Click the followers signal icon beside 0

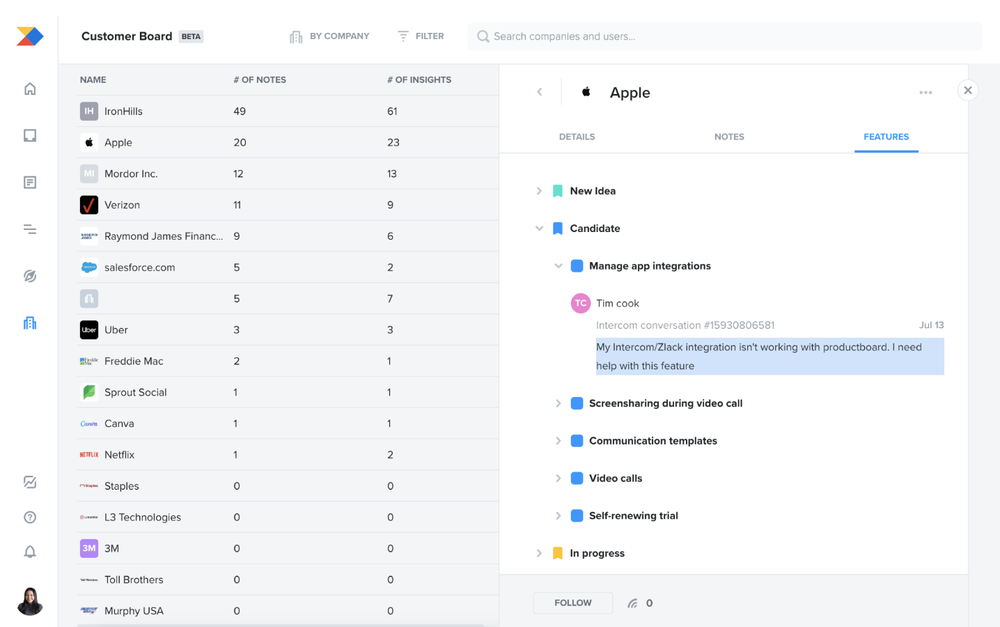[x=633, y=603]
